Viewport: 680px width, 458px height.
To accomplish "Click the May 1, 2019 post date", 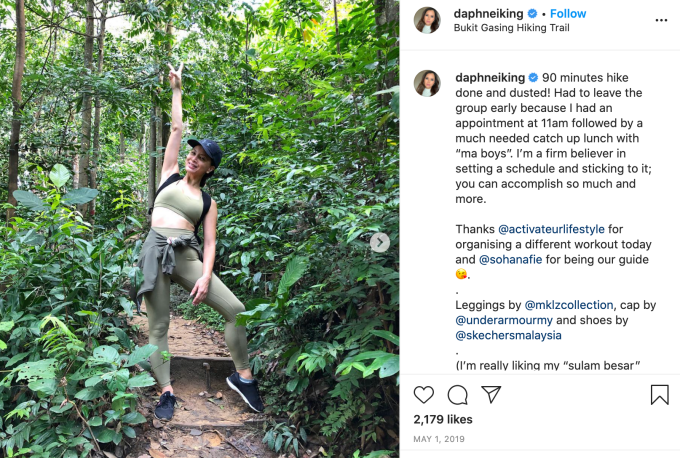I will tap(438, 440).
